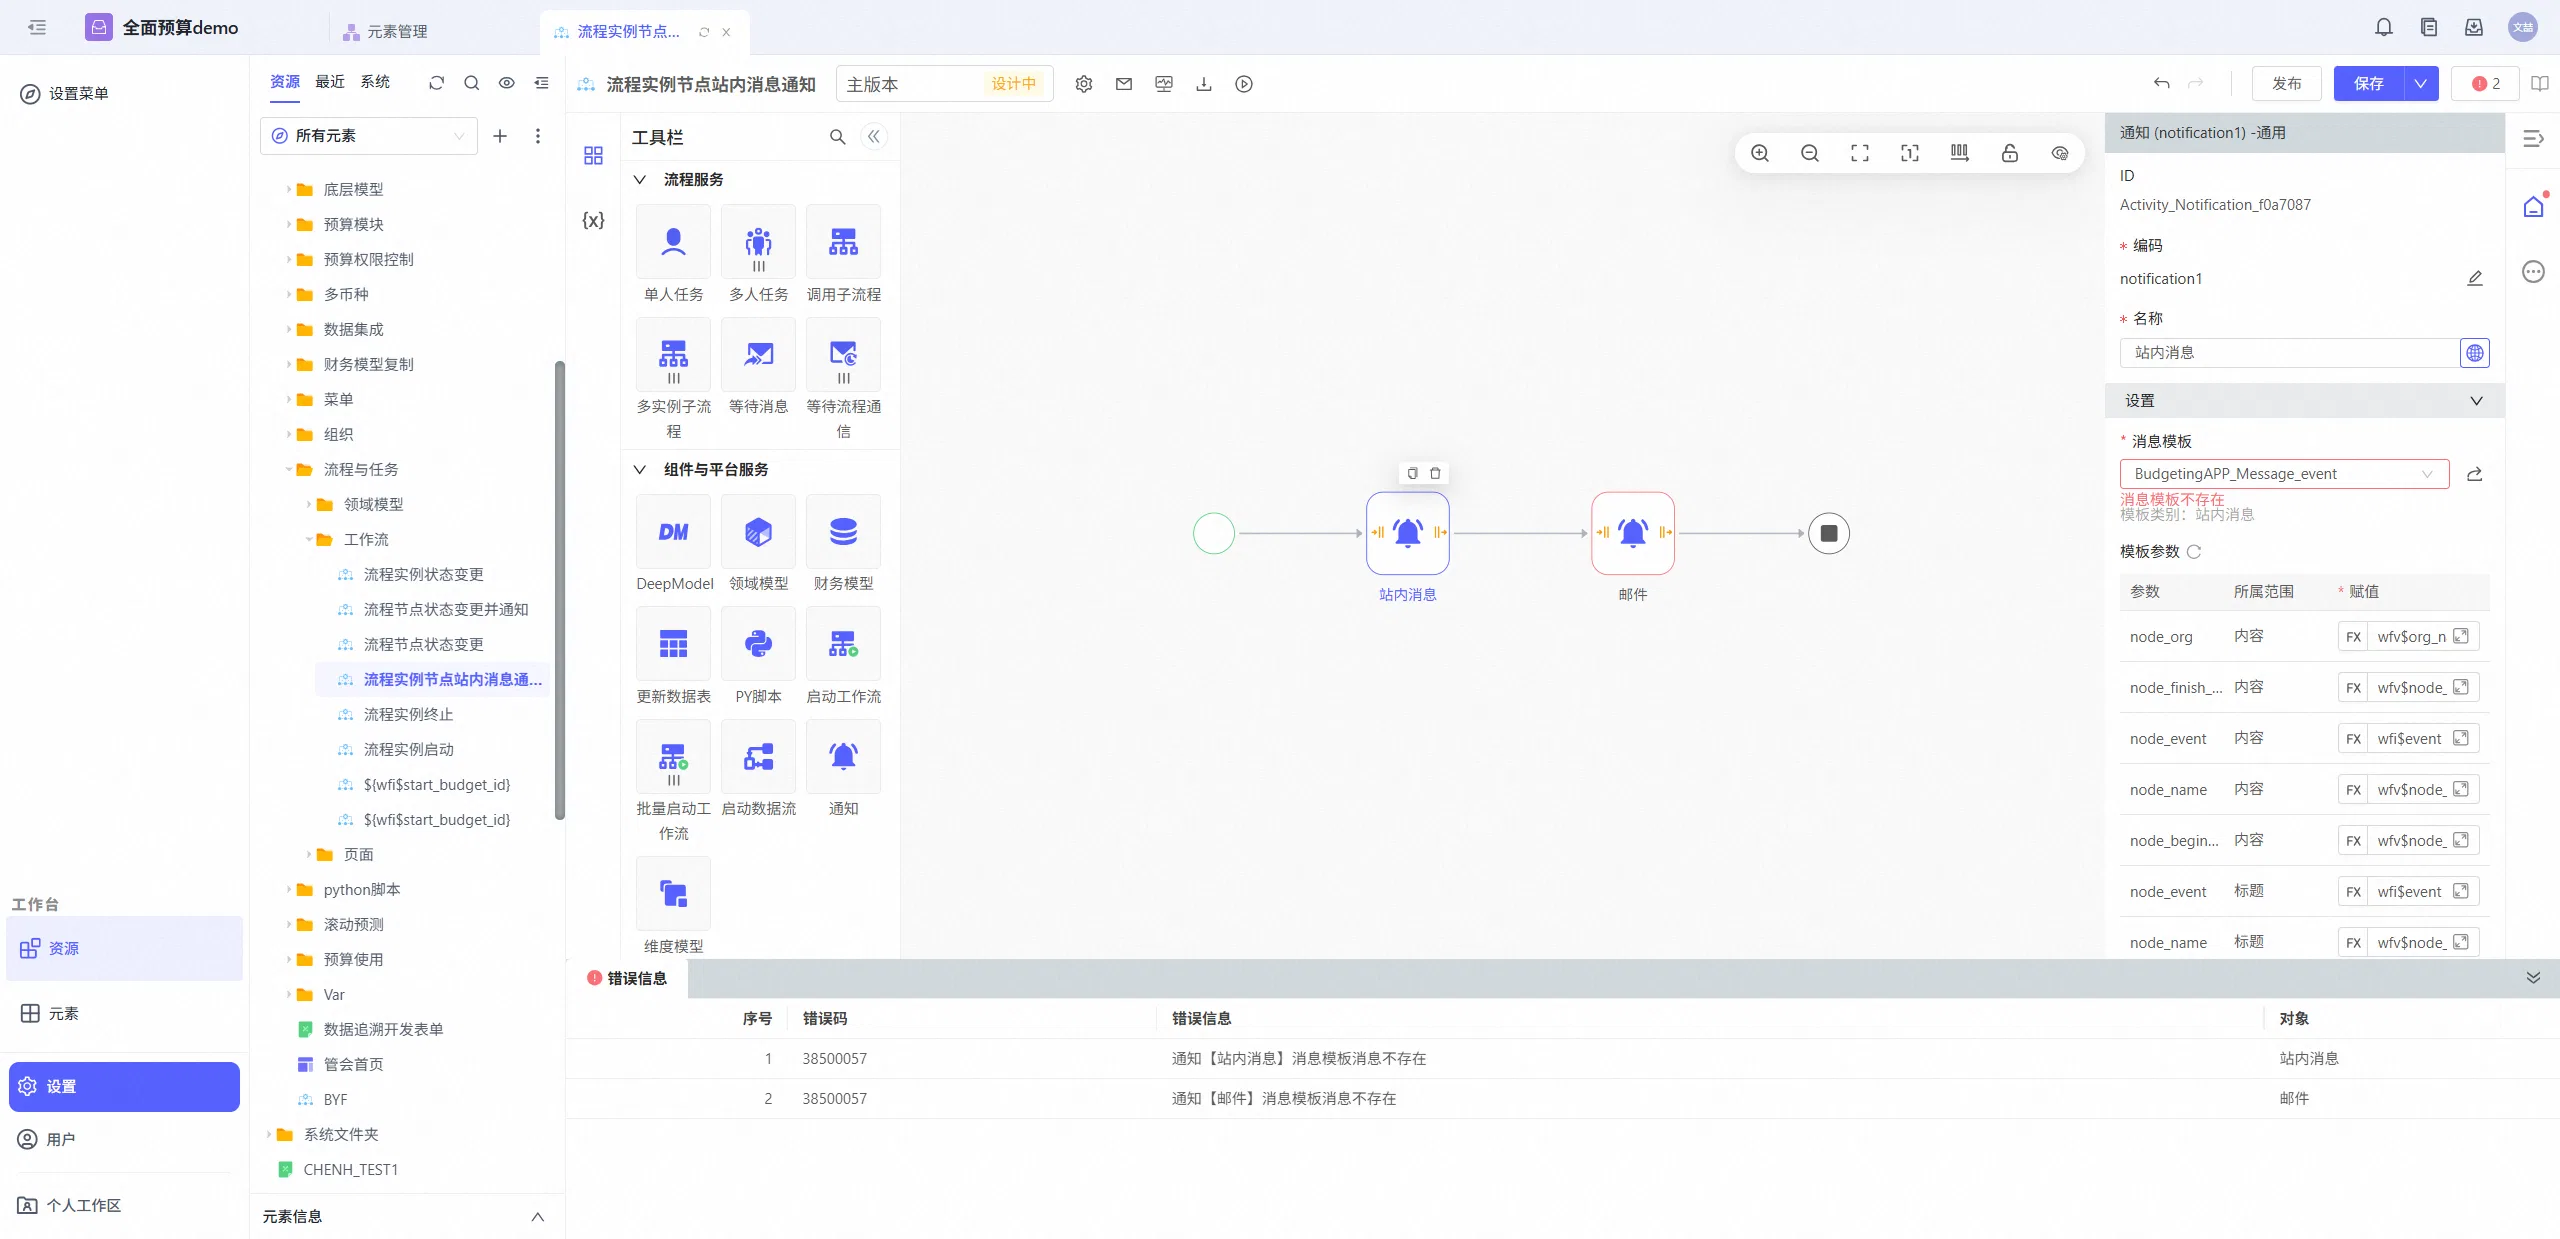2560x1239 pixels.
Task: Pick the 维度模型 component icon
Action: (673, 894)
